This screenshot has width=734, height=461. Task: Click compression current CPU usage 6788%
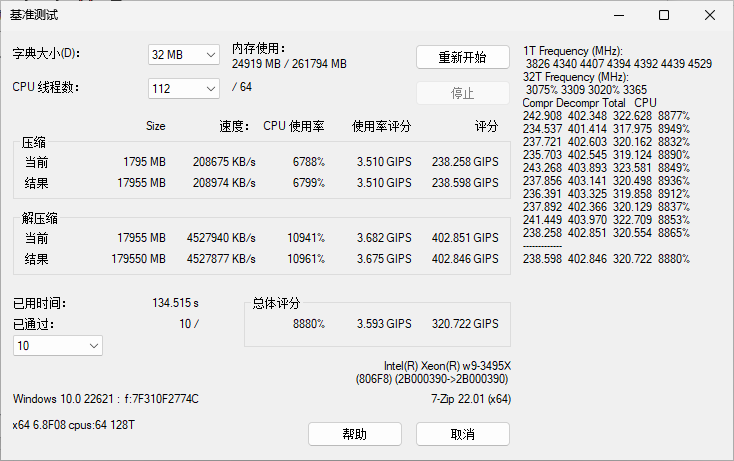(308, 162)
